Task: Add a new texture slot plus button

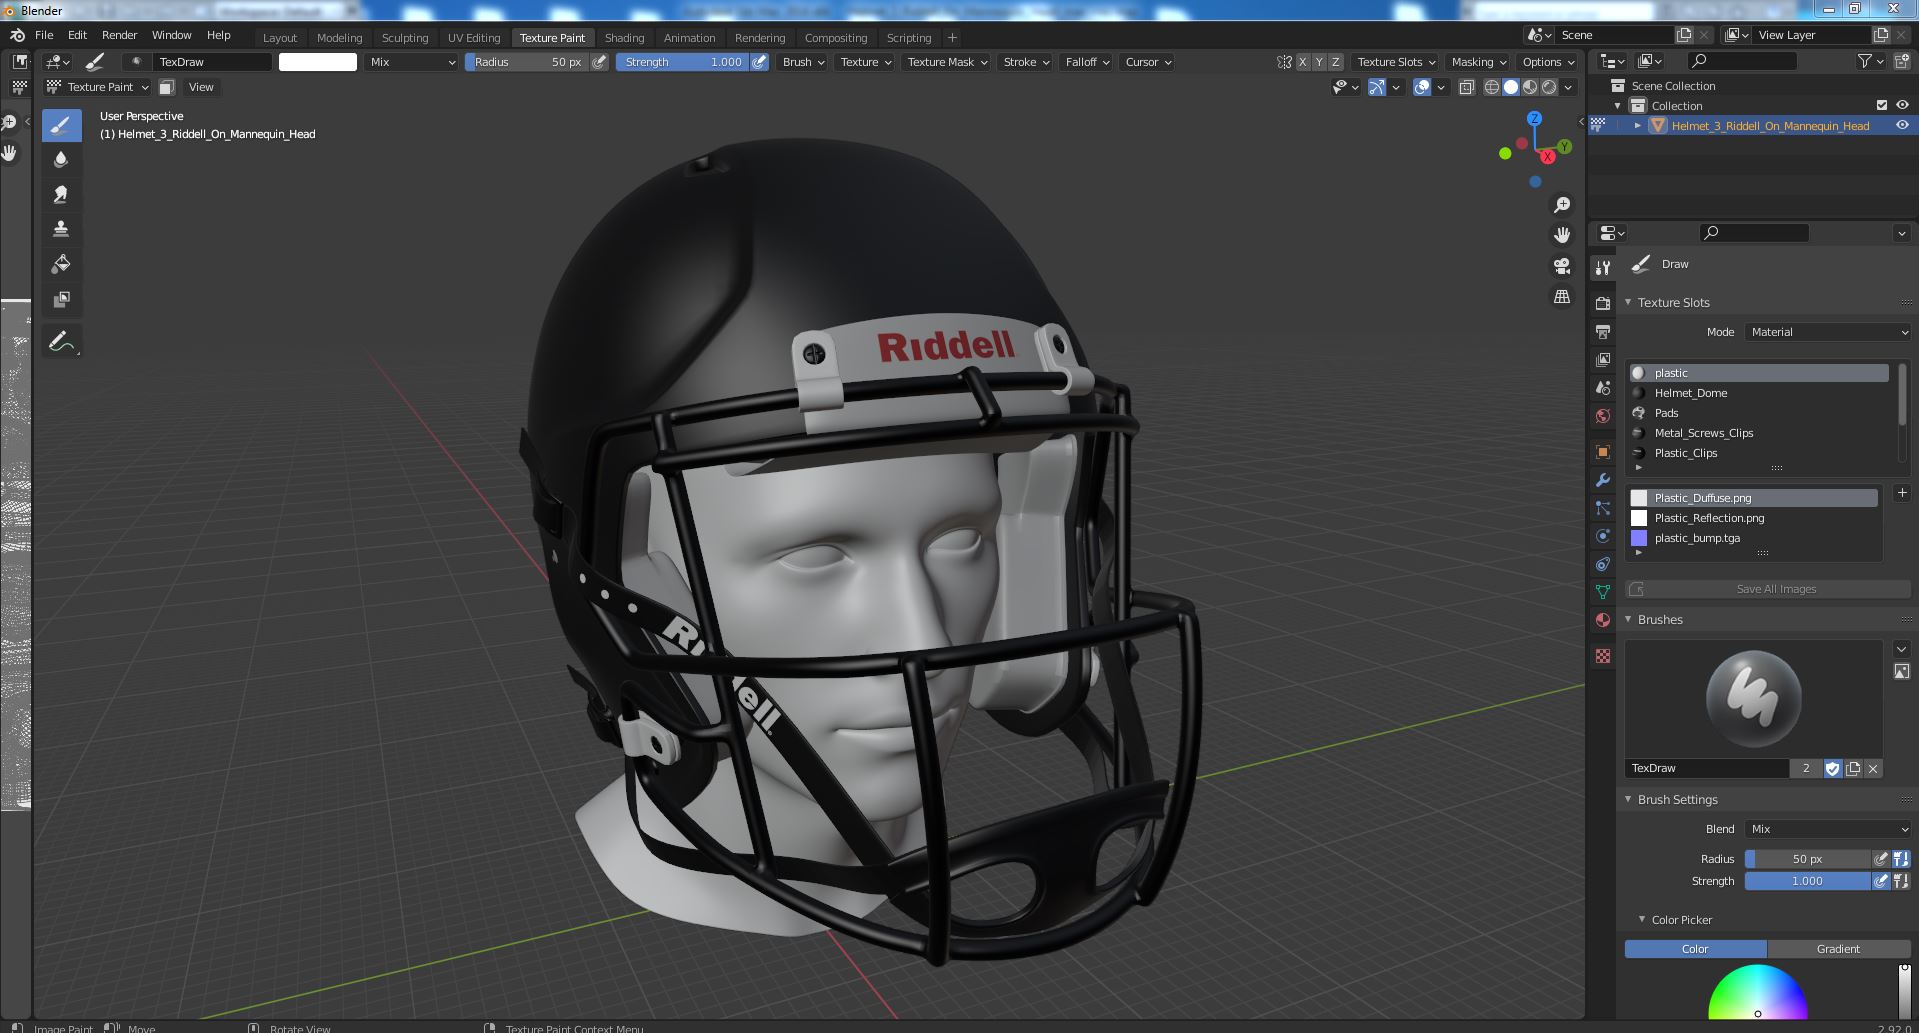Action: point(1902,493)
